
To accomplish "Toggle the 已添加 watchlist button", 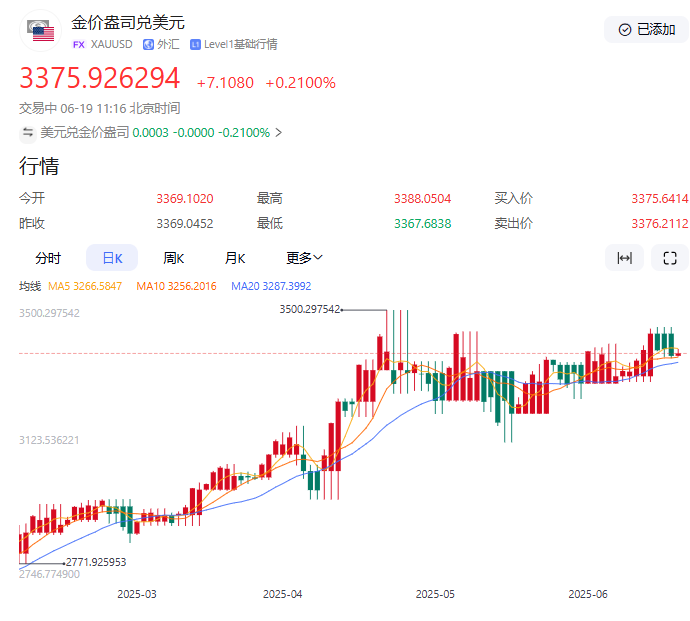I will pyautogui.click(x=646, y=30).
